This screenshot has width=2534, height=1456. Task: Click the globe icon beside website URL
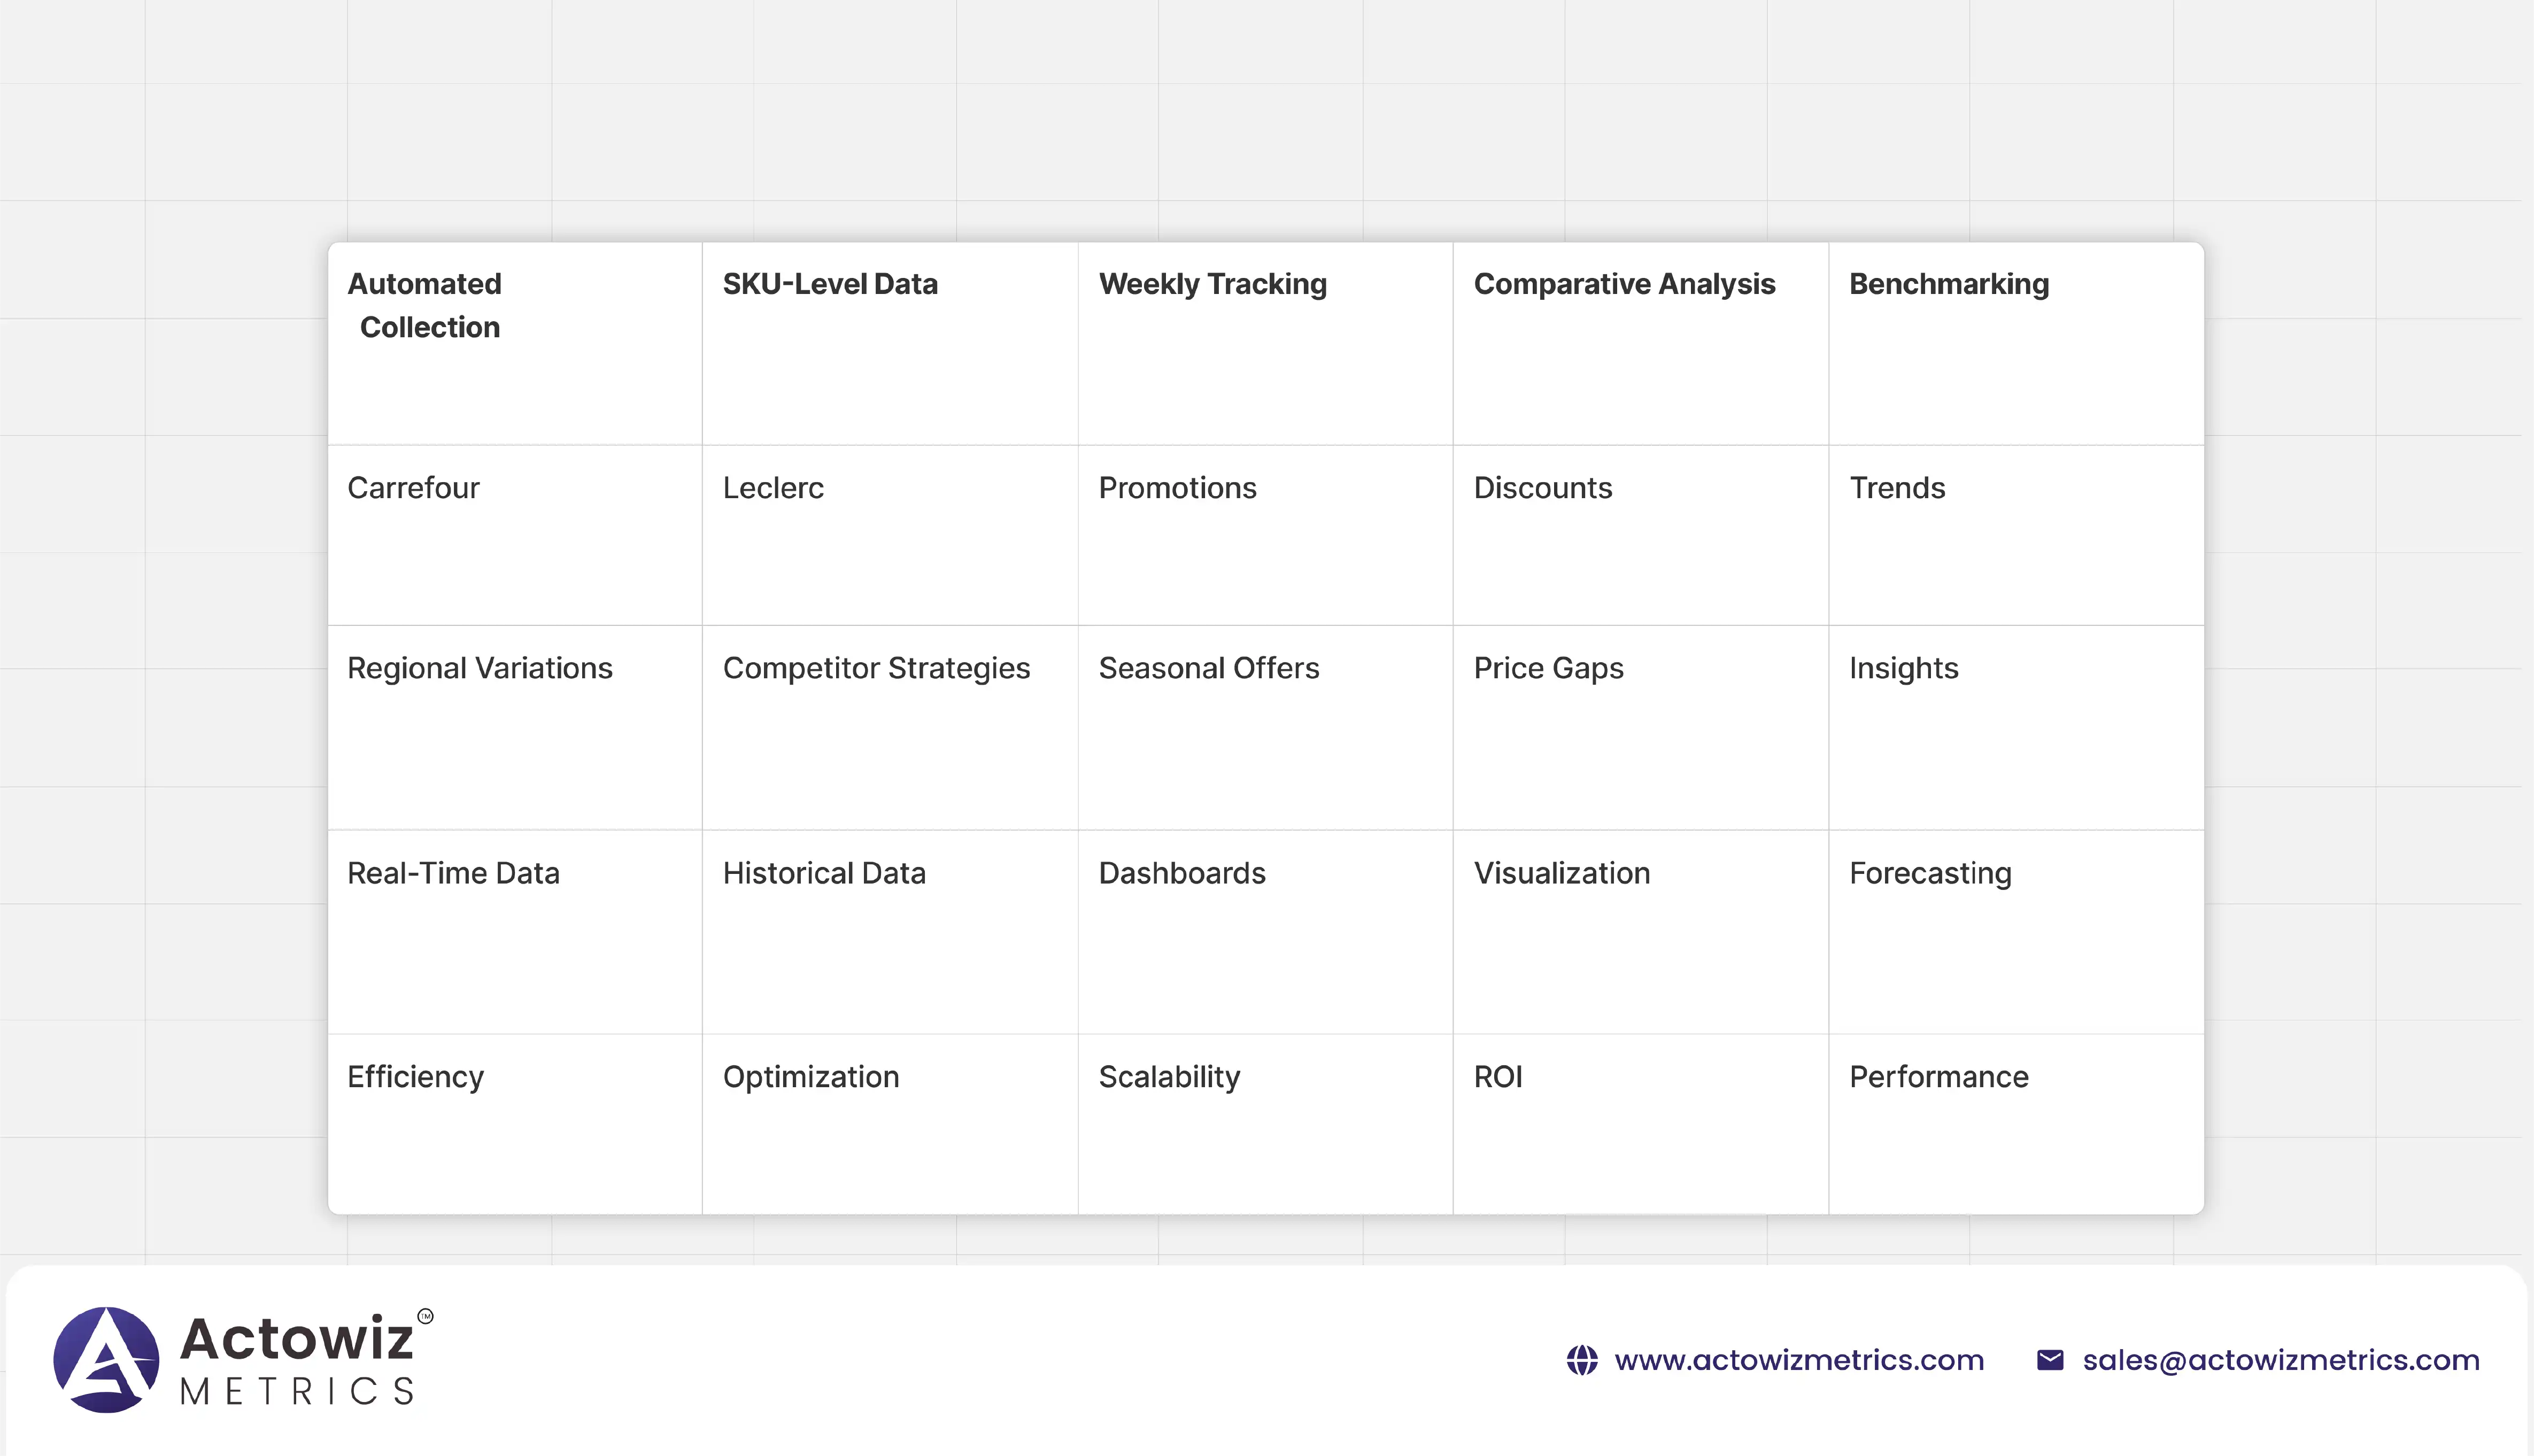[1581, 1360]
